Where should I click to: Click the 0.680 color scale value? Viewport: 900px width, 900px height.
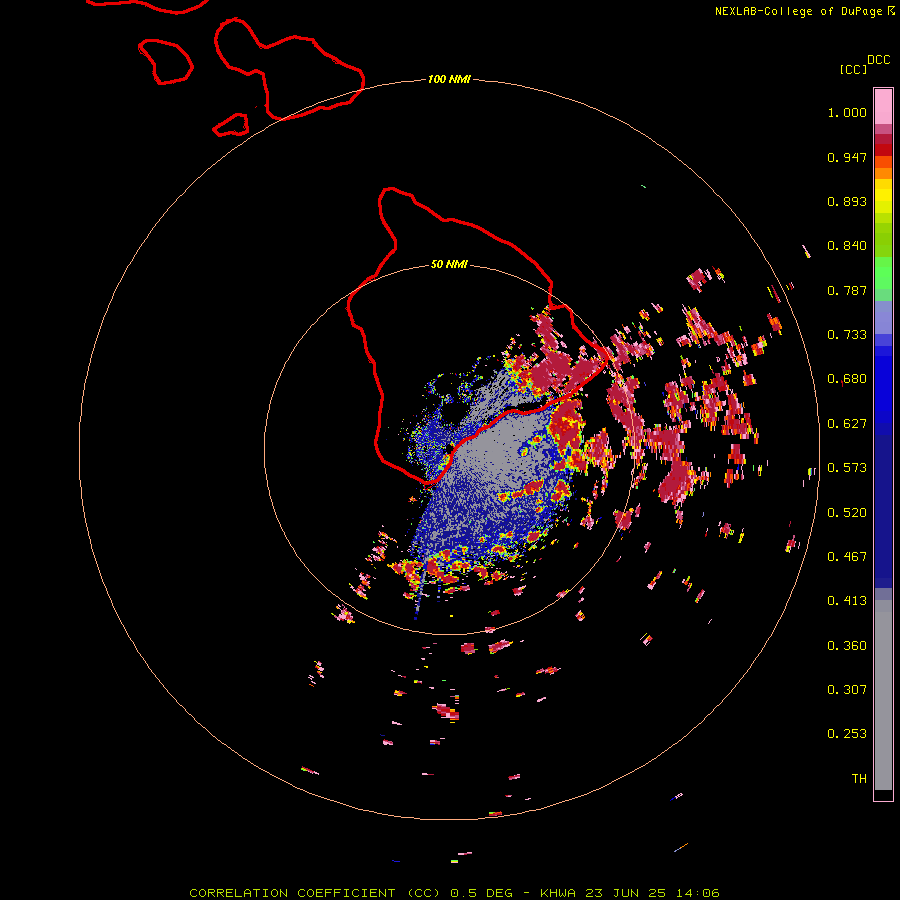[x=847, y=379]
